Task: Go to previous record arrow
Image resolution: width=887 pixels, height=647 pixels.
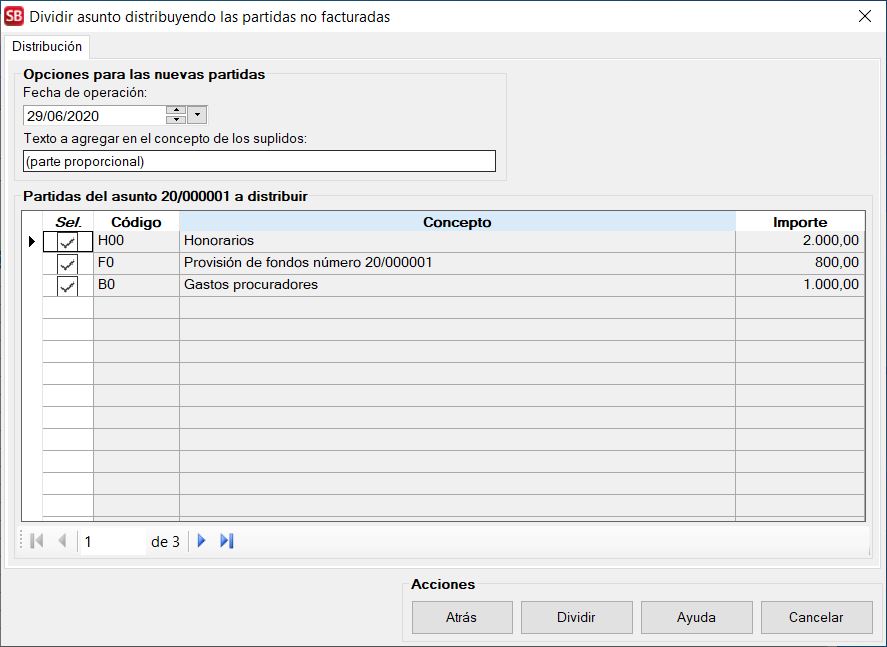Action: click(62, 541)
